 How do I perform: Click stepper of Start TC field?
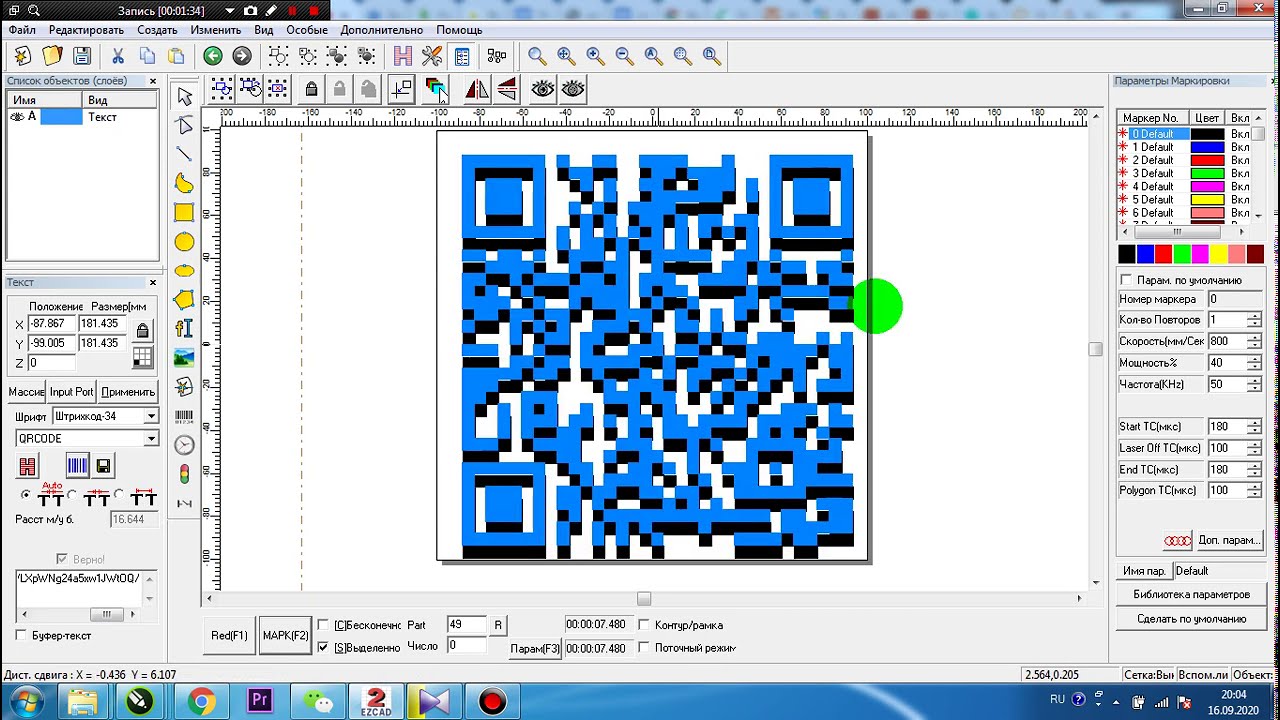coord(1254,426)
